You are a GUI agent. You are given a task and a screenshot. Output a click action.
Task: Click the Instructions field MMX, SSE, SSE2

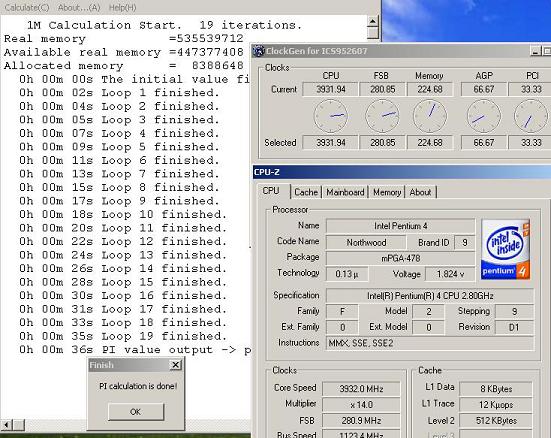click(x=430, y=343)
